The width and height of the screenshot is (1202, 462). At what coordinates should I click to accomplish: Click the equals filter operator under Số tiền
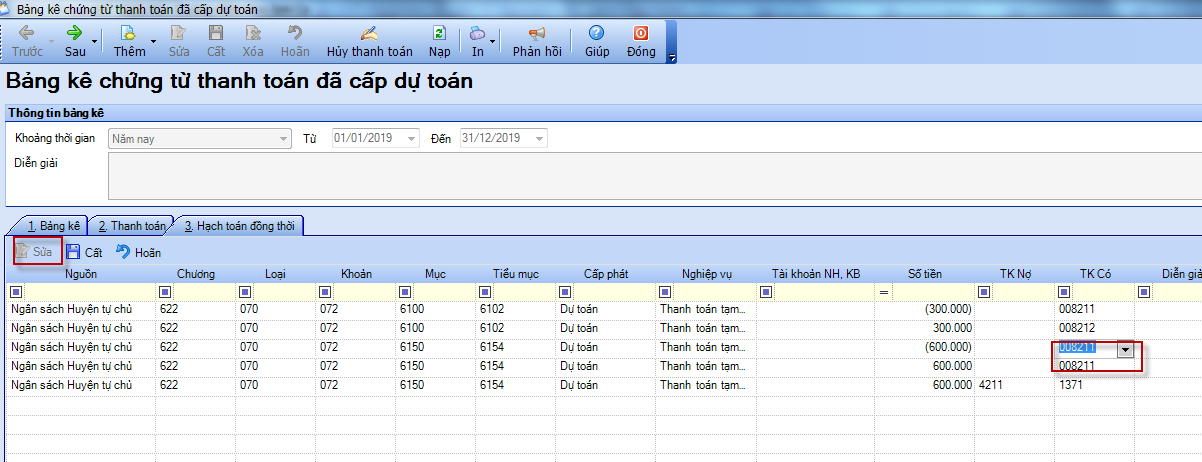[x=884, y=292]
